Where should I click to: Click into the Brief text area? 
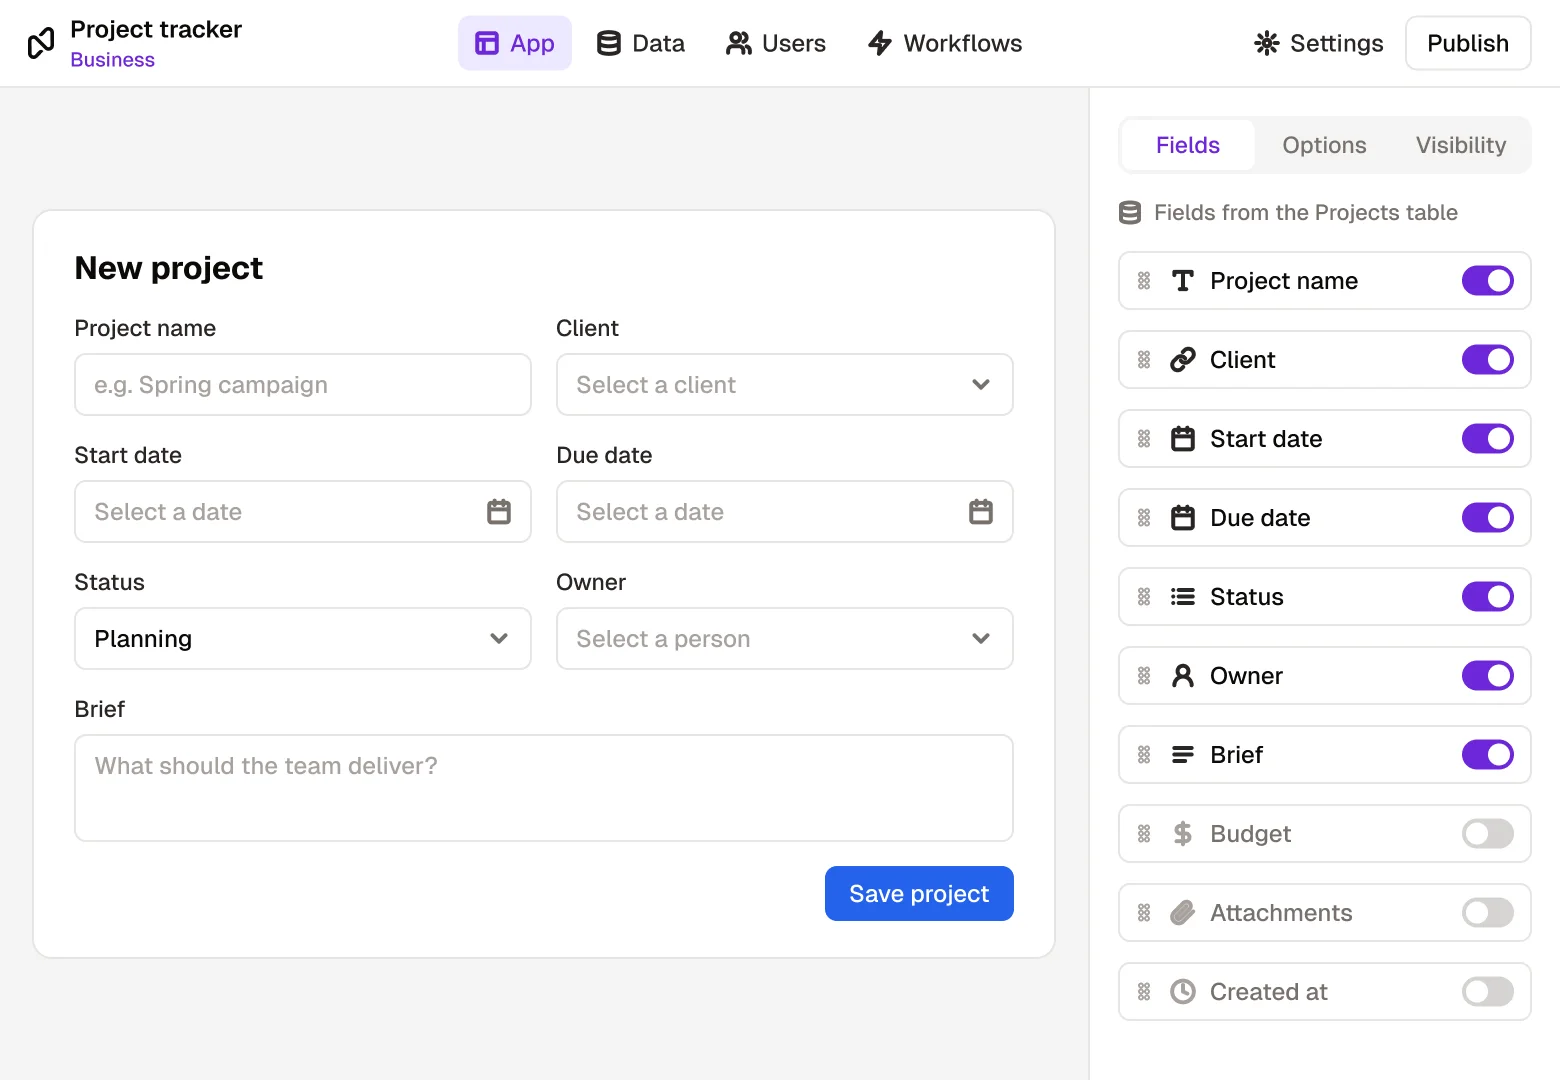[x=544, y=788]
